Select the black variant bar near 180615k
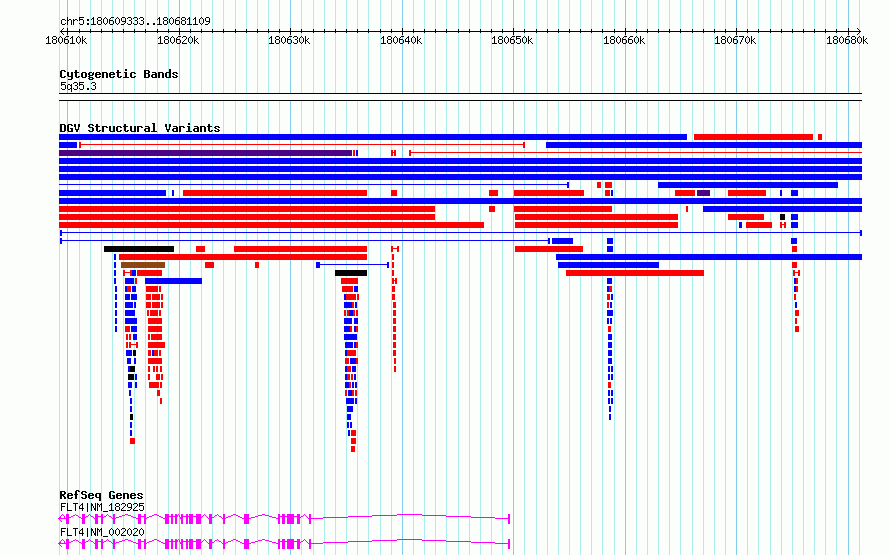 coord(139,249)
